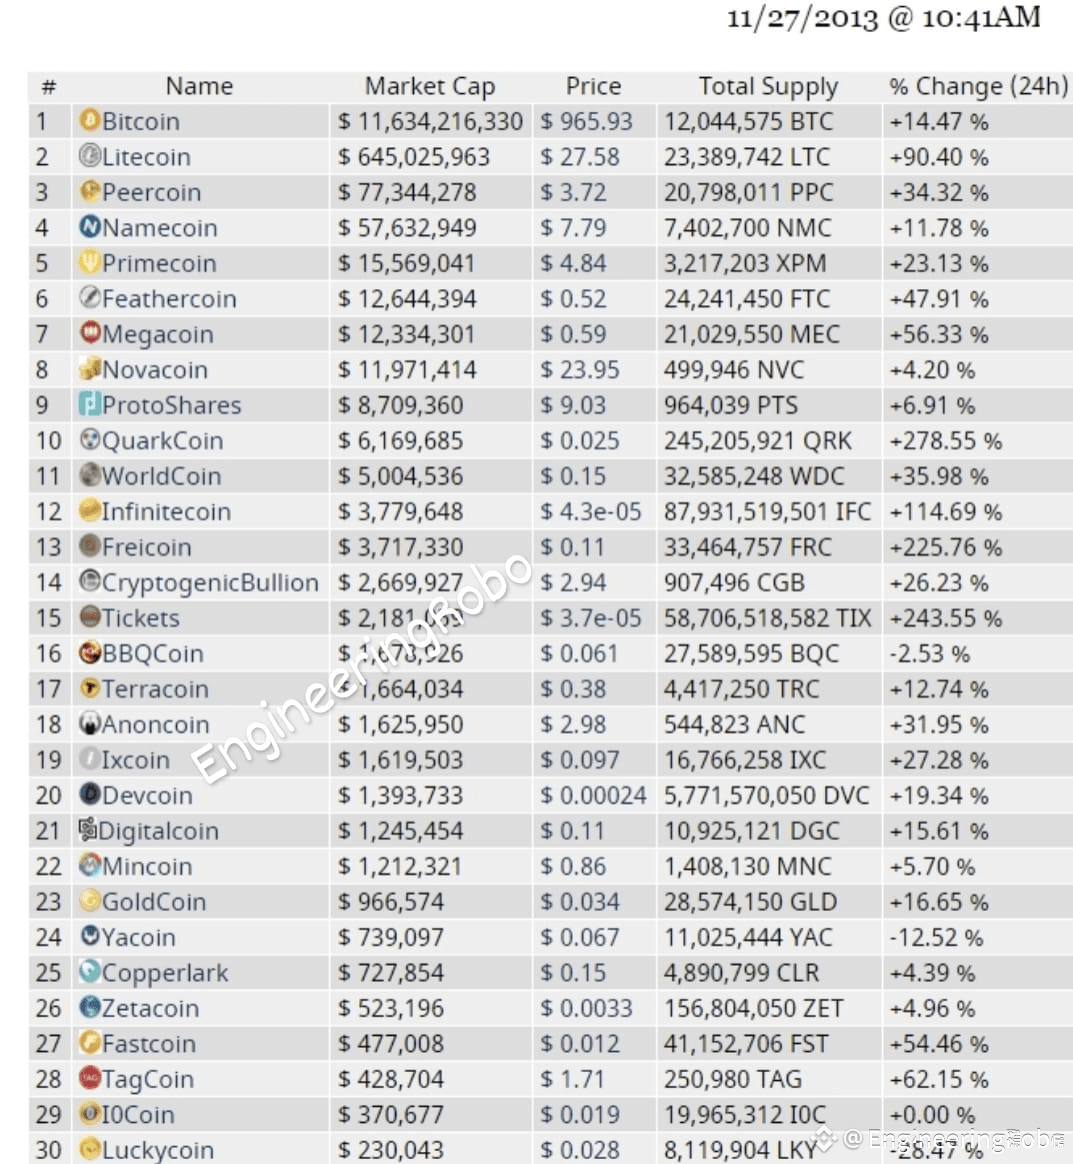
Task: Click the ProtoShares blue icon
Action: click(90, 404)
